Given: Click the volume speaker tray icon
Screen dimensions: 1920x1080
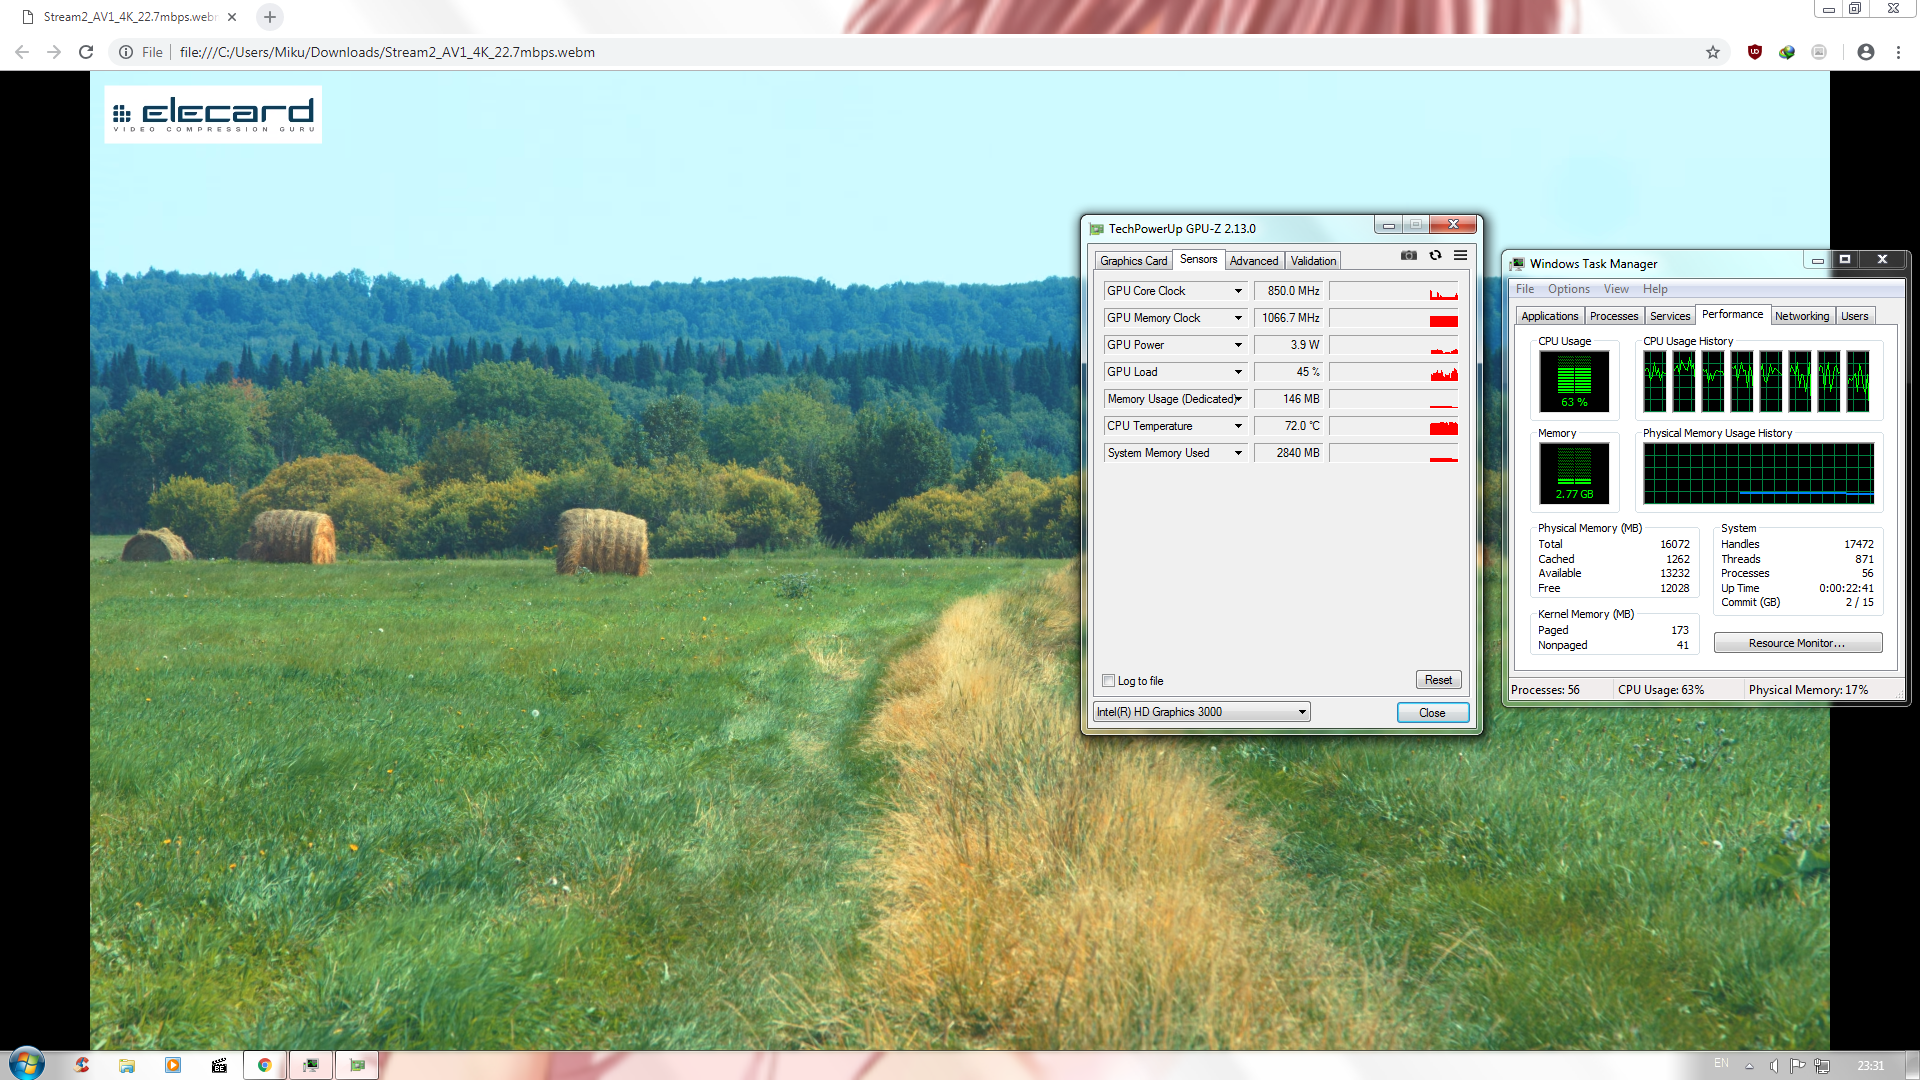Looking at the screenshot, I should [1773, 1065].
